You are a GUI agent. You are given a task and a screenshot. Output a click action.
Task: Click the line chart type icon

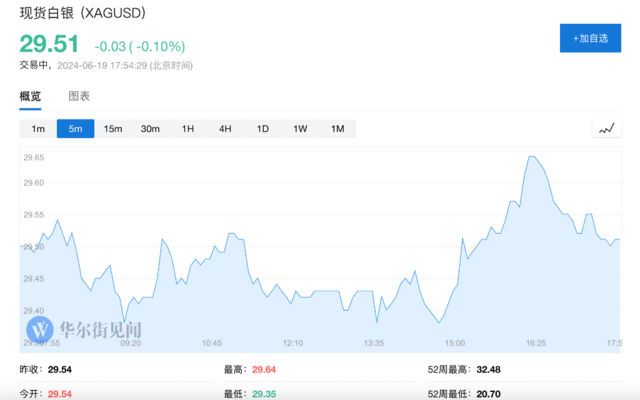point(606,128)
